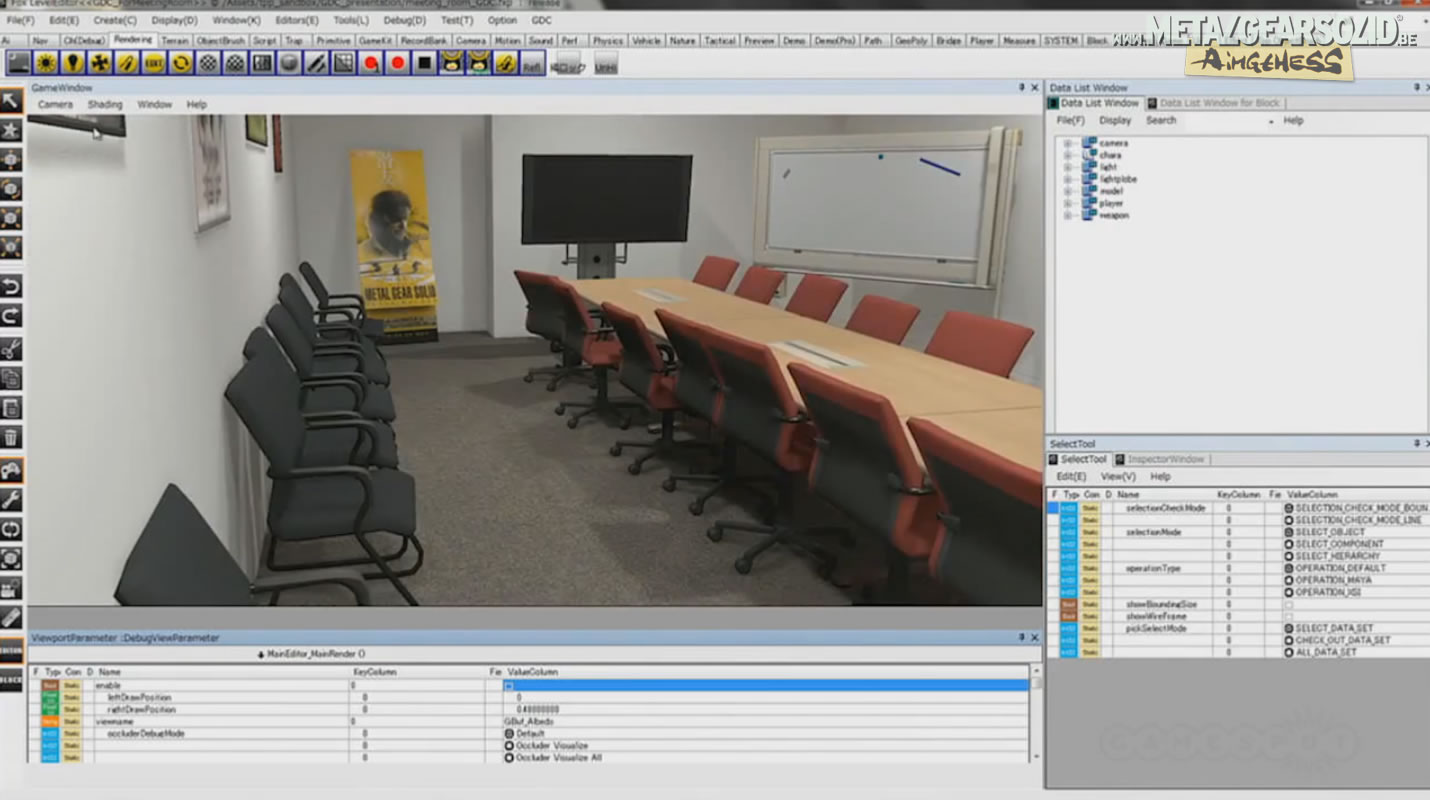Click the trash delete icon in sidebar
Screen dimensions: 1430x800
tap(11, 437)
